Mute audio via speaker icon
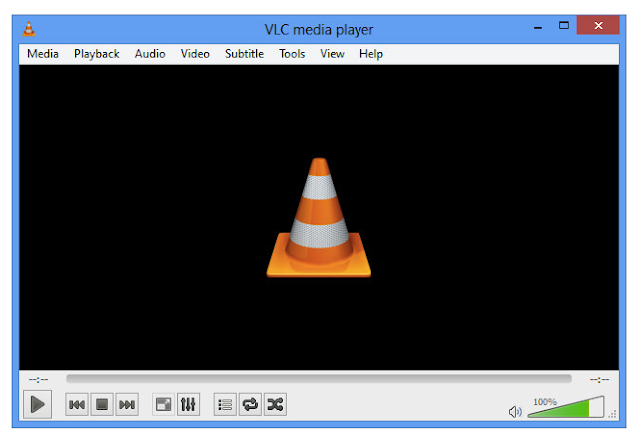The height and width of the screenshot is (436, 640). [x=515, y=412]
